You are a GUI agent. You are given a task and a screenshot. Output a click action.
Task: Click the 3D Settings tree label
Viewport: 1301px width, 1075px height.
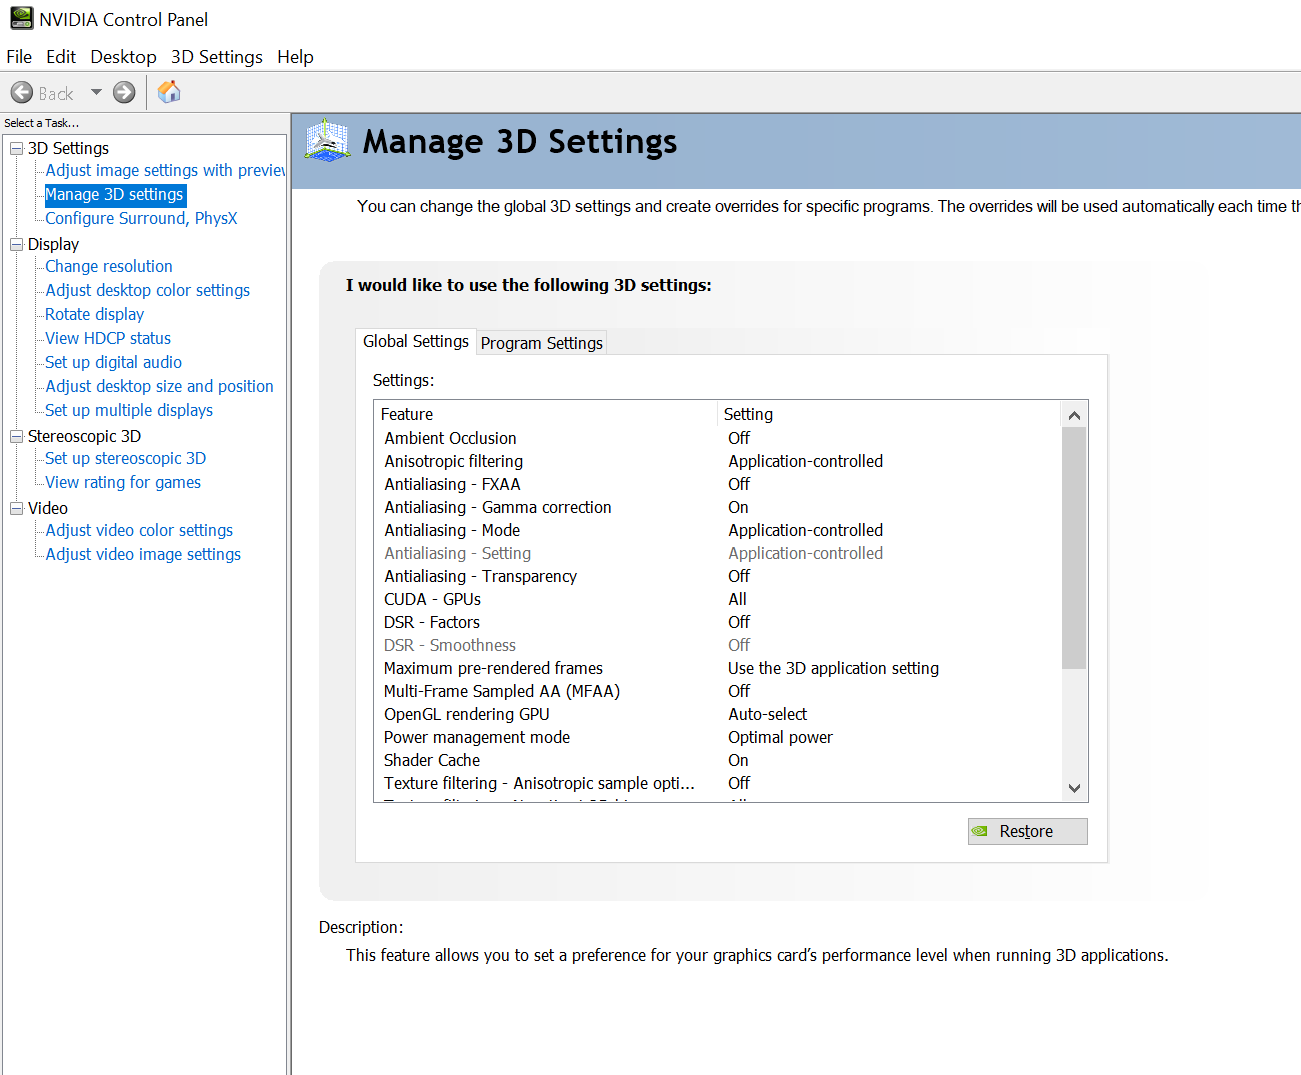point(68,148)
